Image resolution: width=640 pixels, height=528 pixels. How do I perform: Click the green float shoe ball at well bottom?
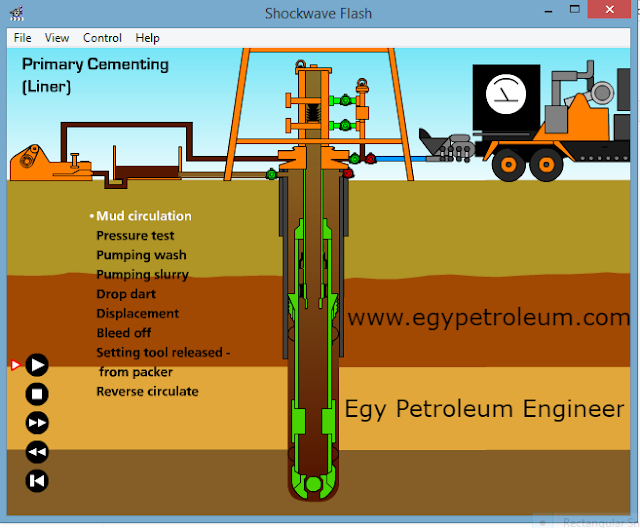pyautogui.click(x=313, y=484)
